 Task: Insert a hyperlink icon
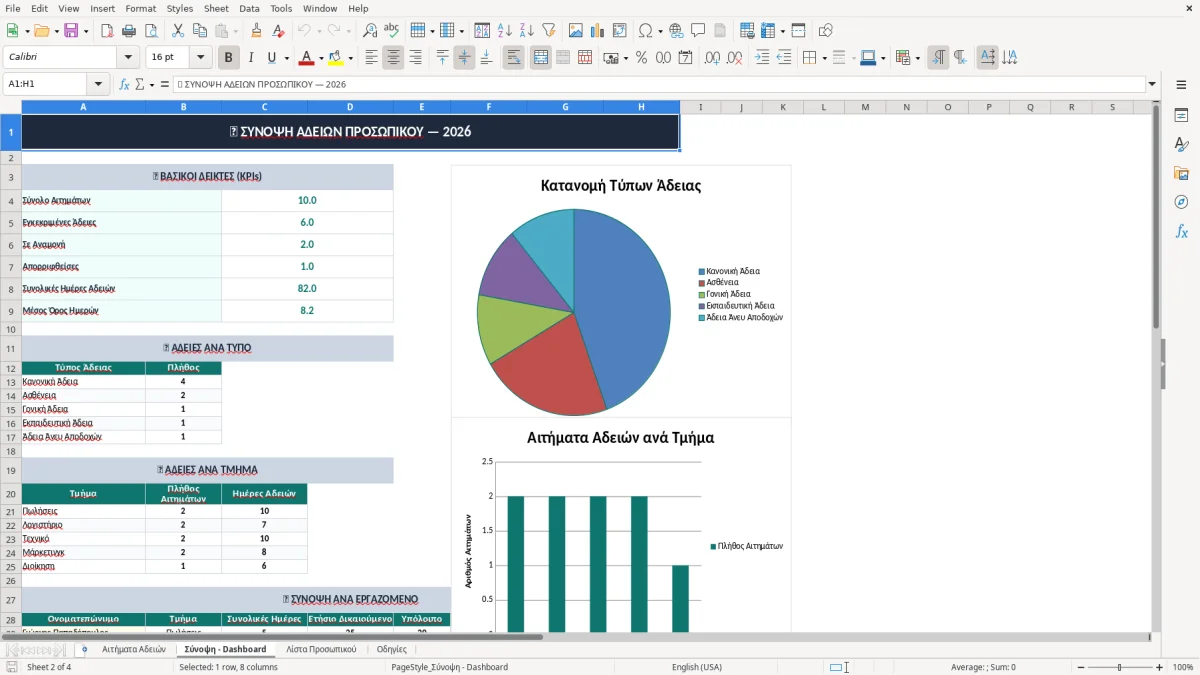click(x=677, y=31)
